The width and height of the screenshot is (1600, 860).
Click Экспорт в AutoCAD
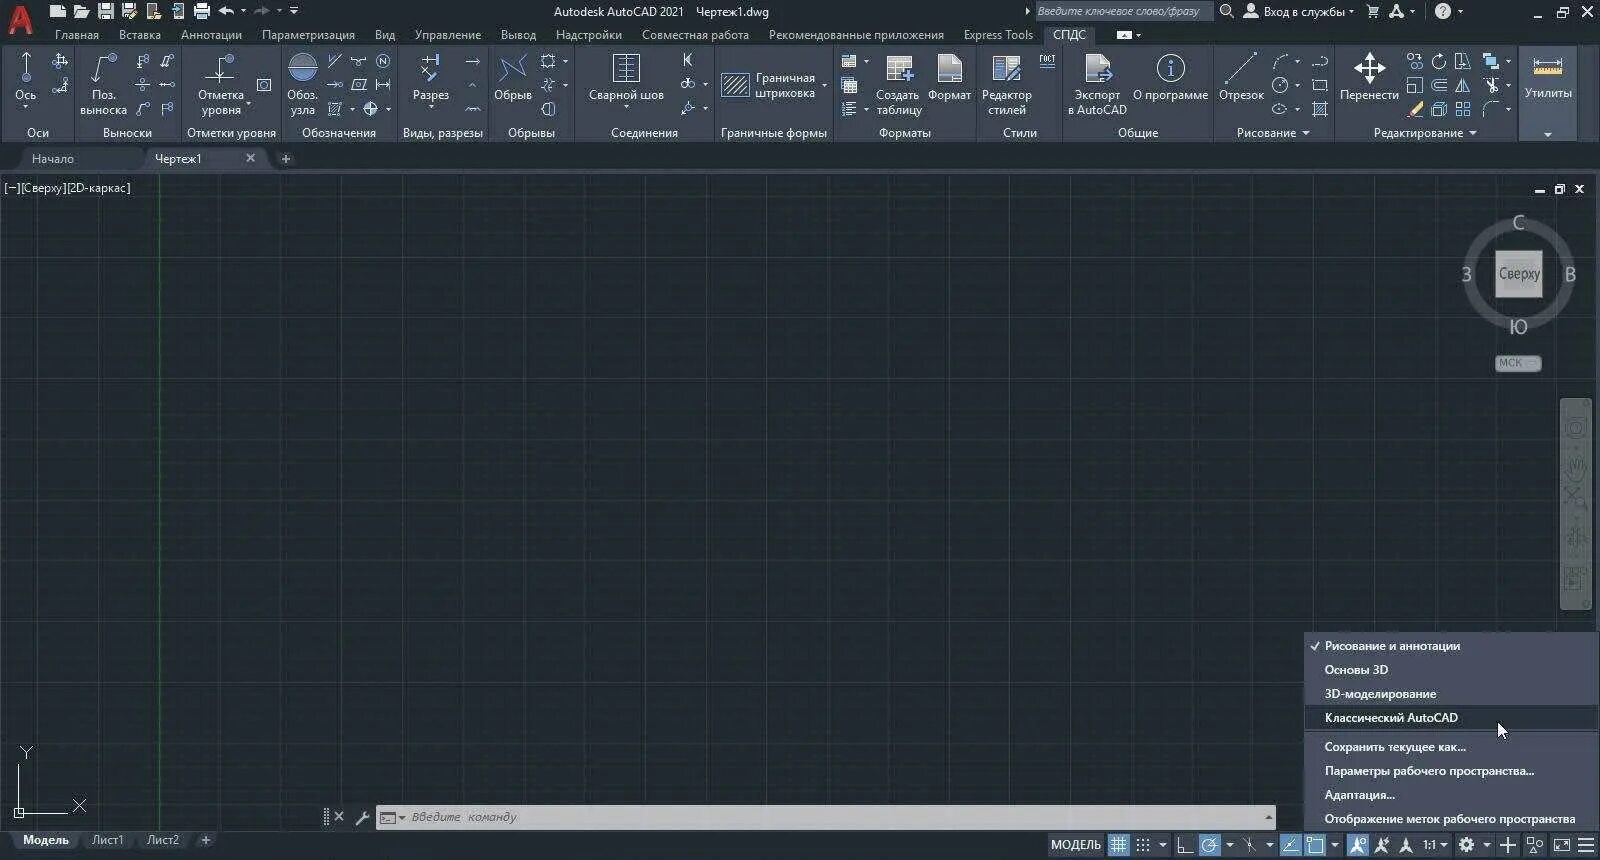click(x=1097, y=84)
